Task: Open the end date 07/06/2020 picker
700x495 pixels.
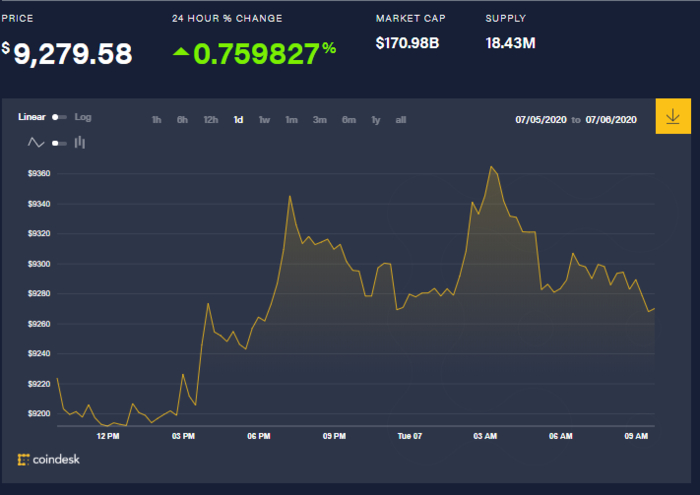Action: 611,120
